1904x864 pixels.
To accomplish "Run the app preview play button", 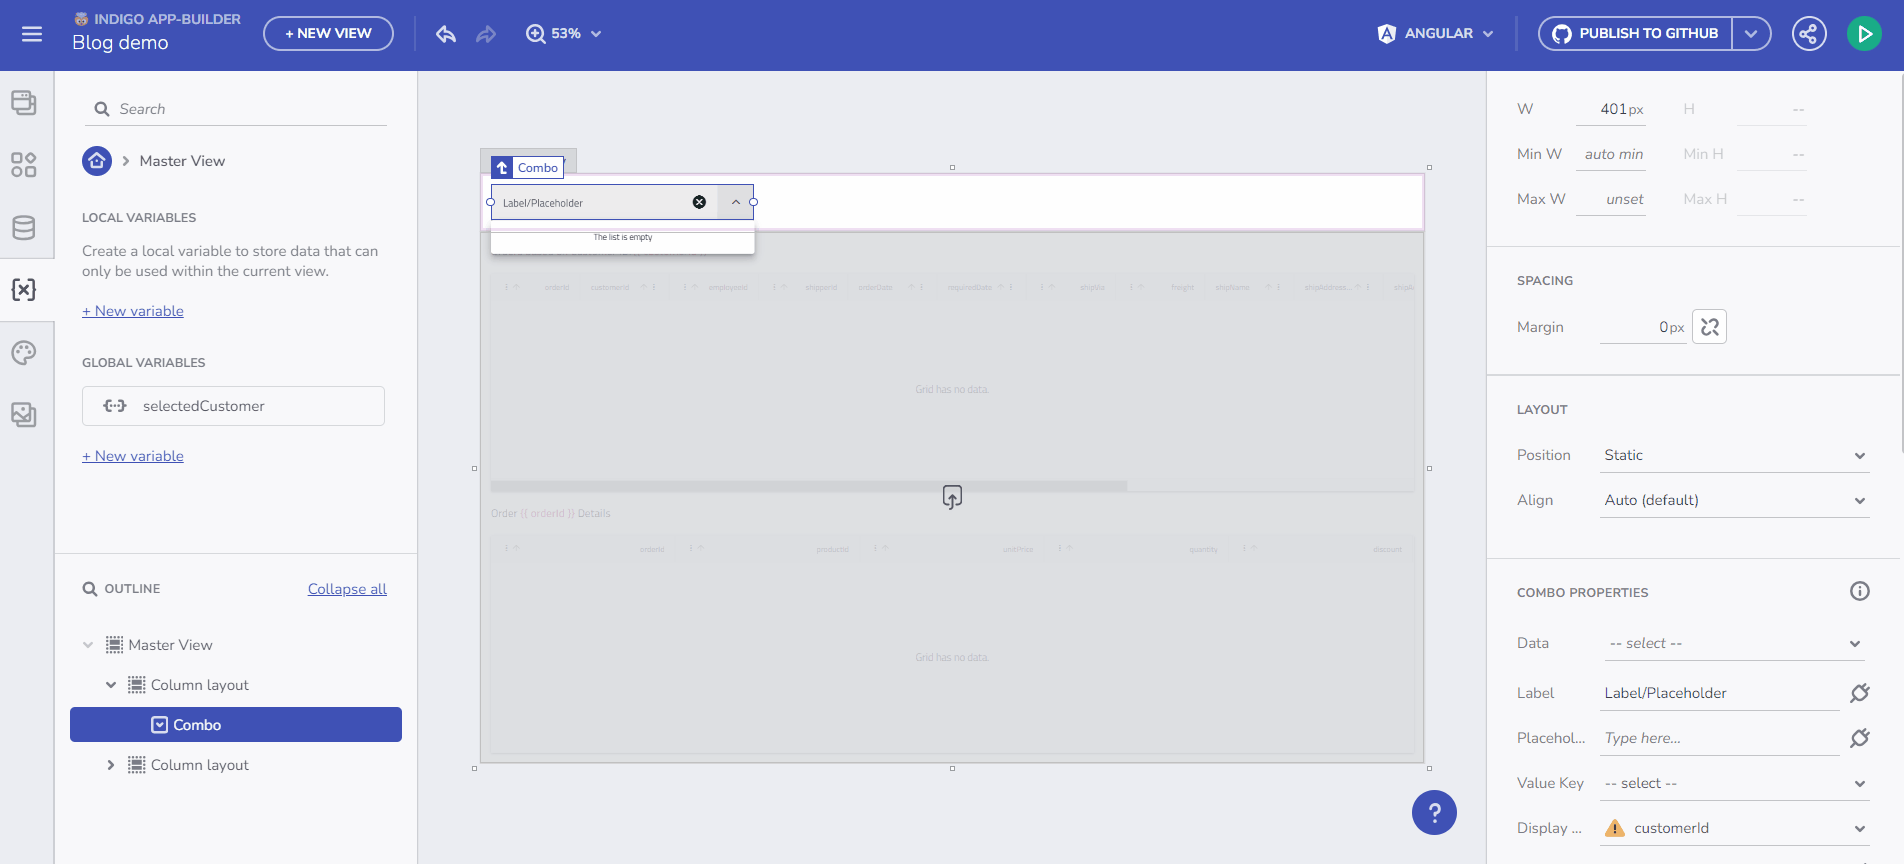I will (x=1864, y=34).
